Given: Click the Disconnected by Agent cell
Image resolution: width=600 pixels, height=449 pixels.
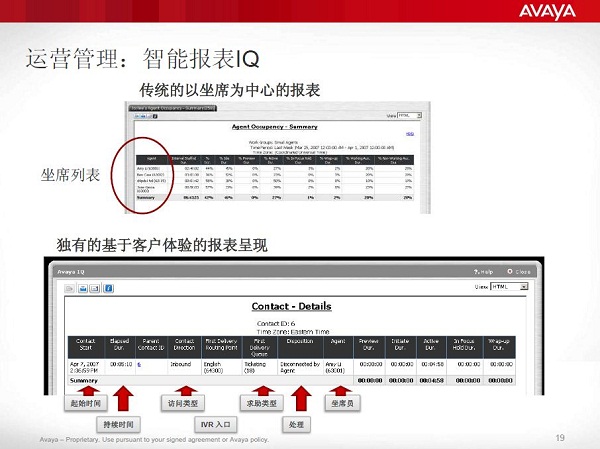Looking at the screenshot, I should point(300,367).
